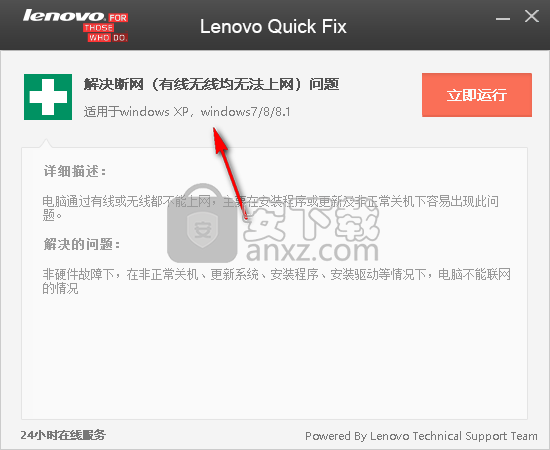Click the paragraph starting with 电脑通过有线或无线

tap(270, 208)
